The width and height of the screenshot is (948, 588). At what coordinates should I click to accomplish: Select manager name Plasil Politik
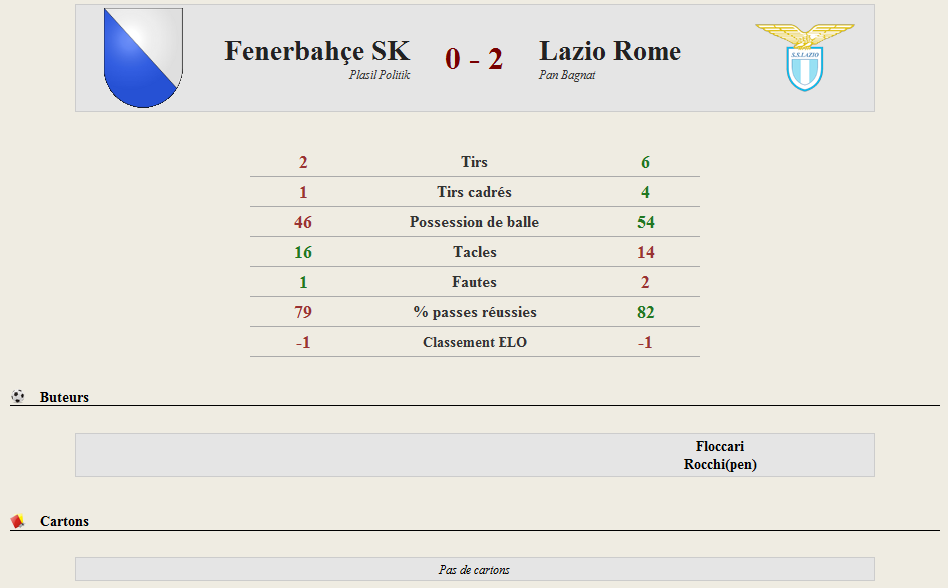379,75
